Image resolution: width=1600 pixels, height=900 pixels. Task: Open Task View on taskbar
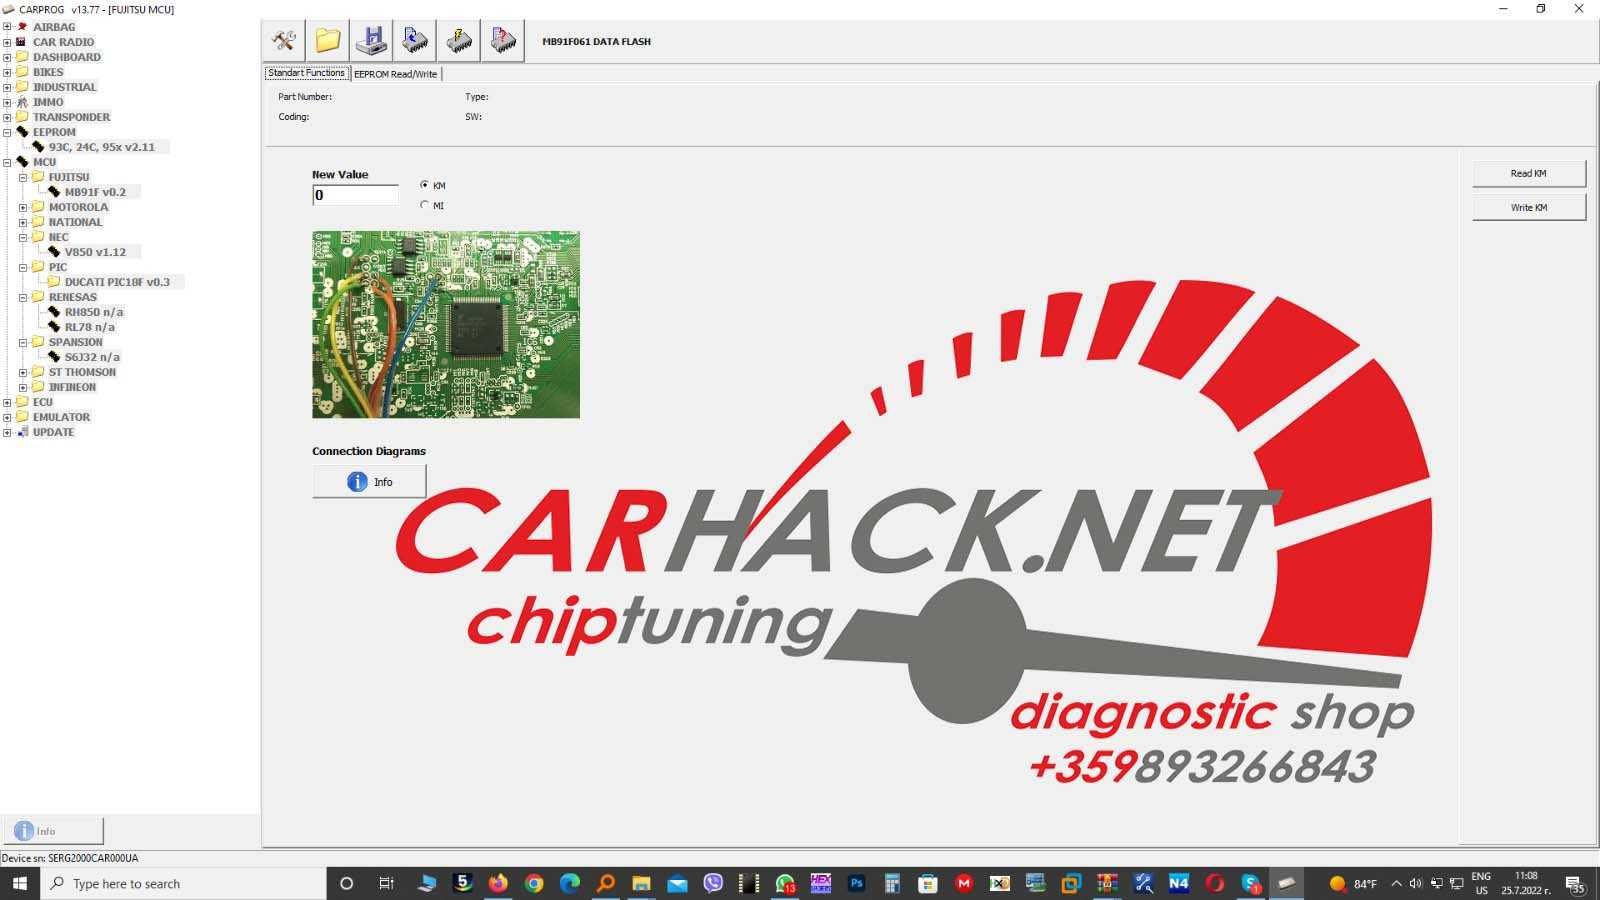(386, 883)
